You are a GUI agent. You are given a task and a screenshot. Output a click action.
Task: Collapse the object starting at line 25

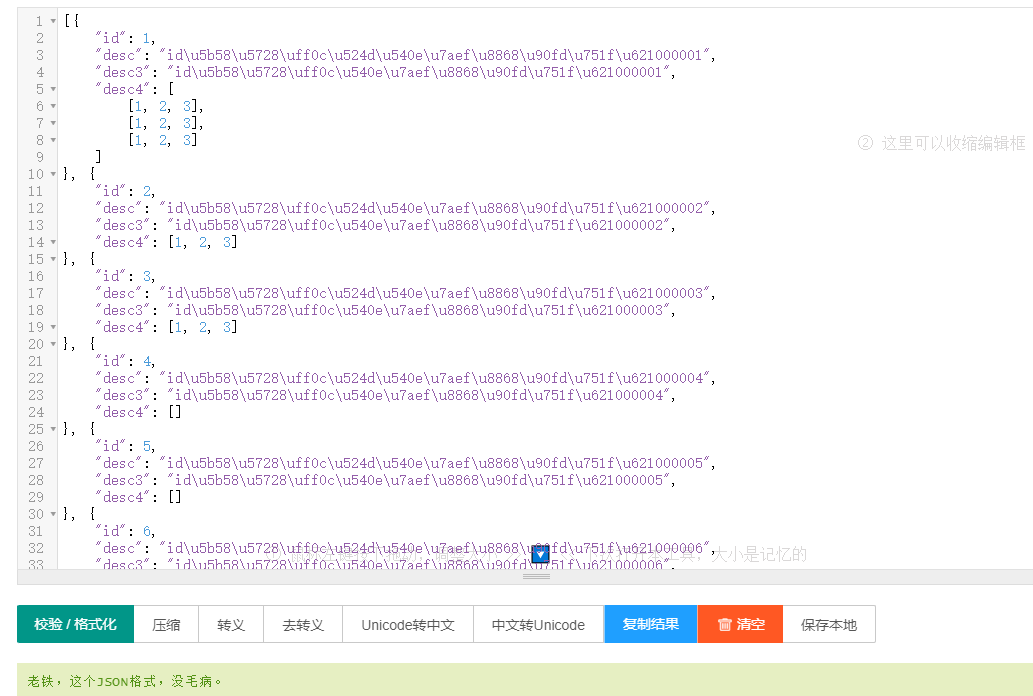pyautogui.click(x=52, y=428)
